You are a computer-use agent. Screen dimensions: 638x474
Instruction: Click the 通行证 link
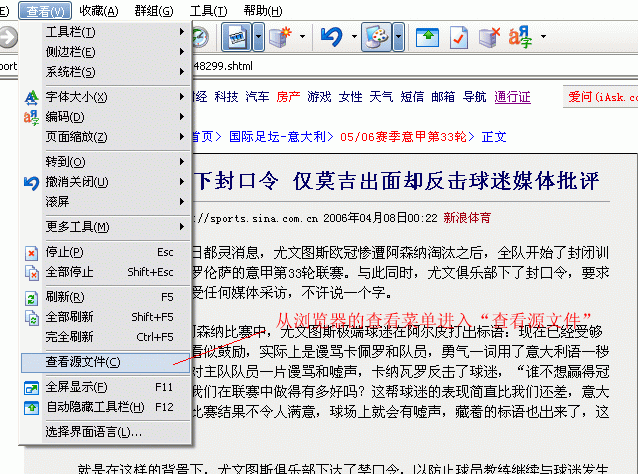point(512,97)
